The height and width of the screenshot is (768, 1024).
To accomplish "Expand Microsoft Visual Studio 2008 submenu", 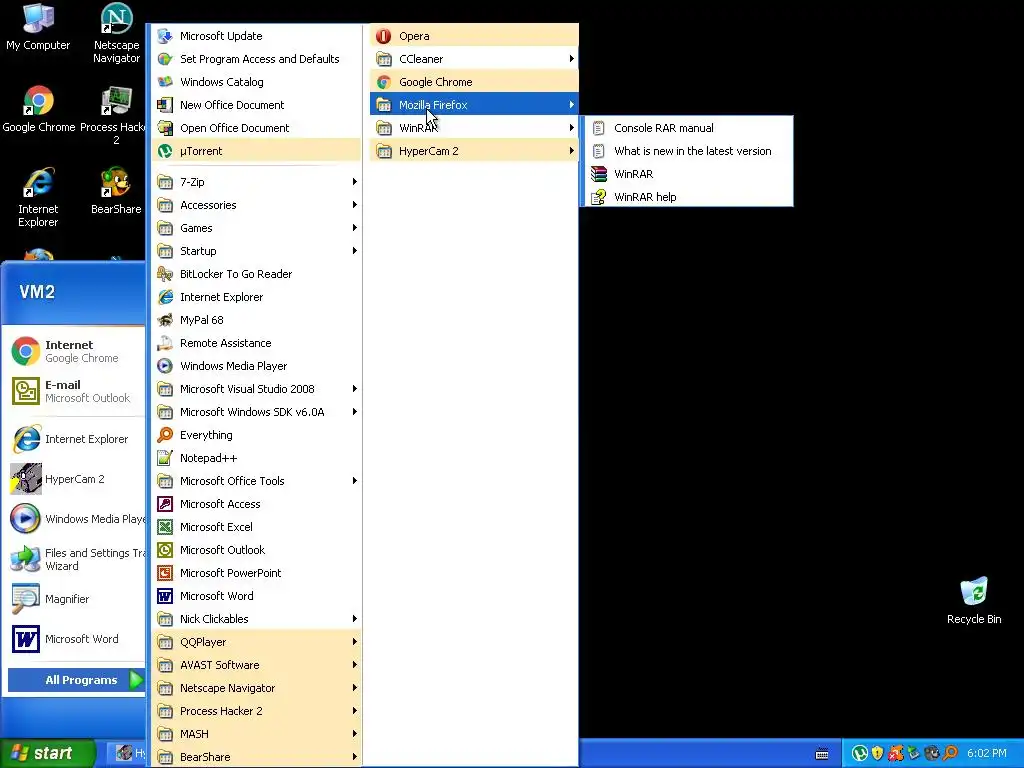I will click(x=257, y=389).
